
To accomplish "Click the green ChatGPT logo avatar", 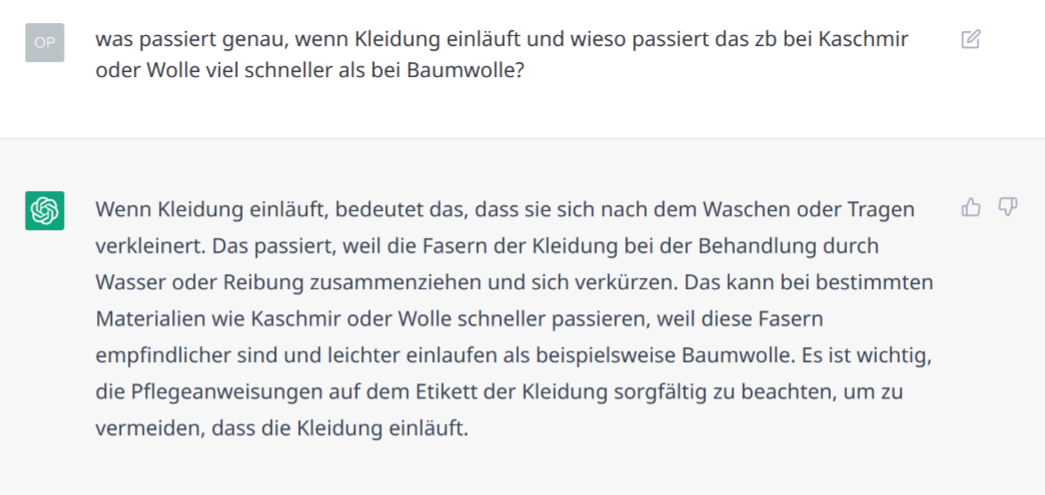I will click(45, 211).
